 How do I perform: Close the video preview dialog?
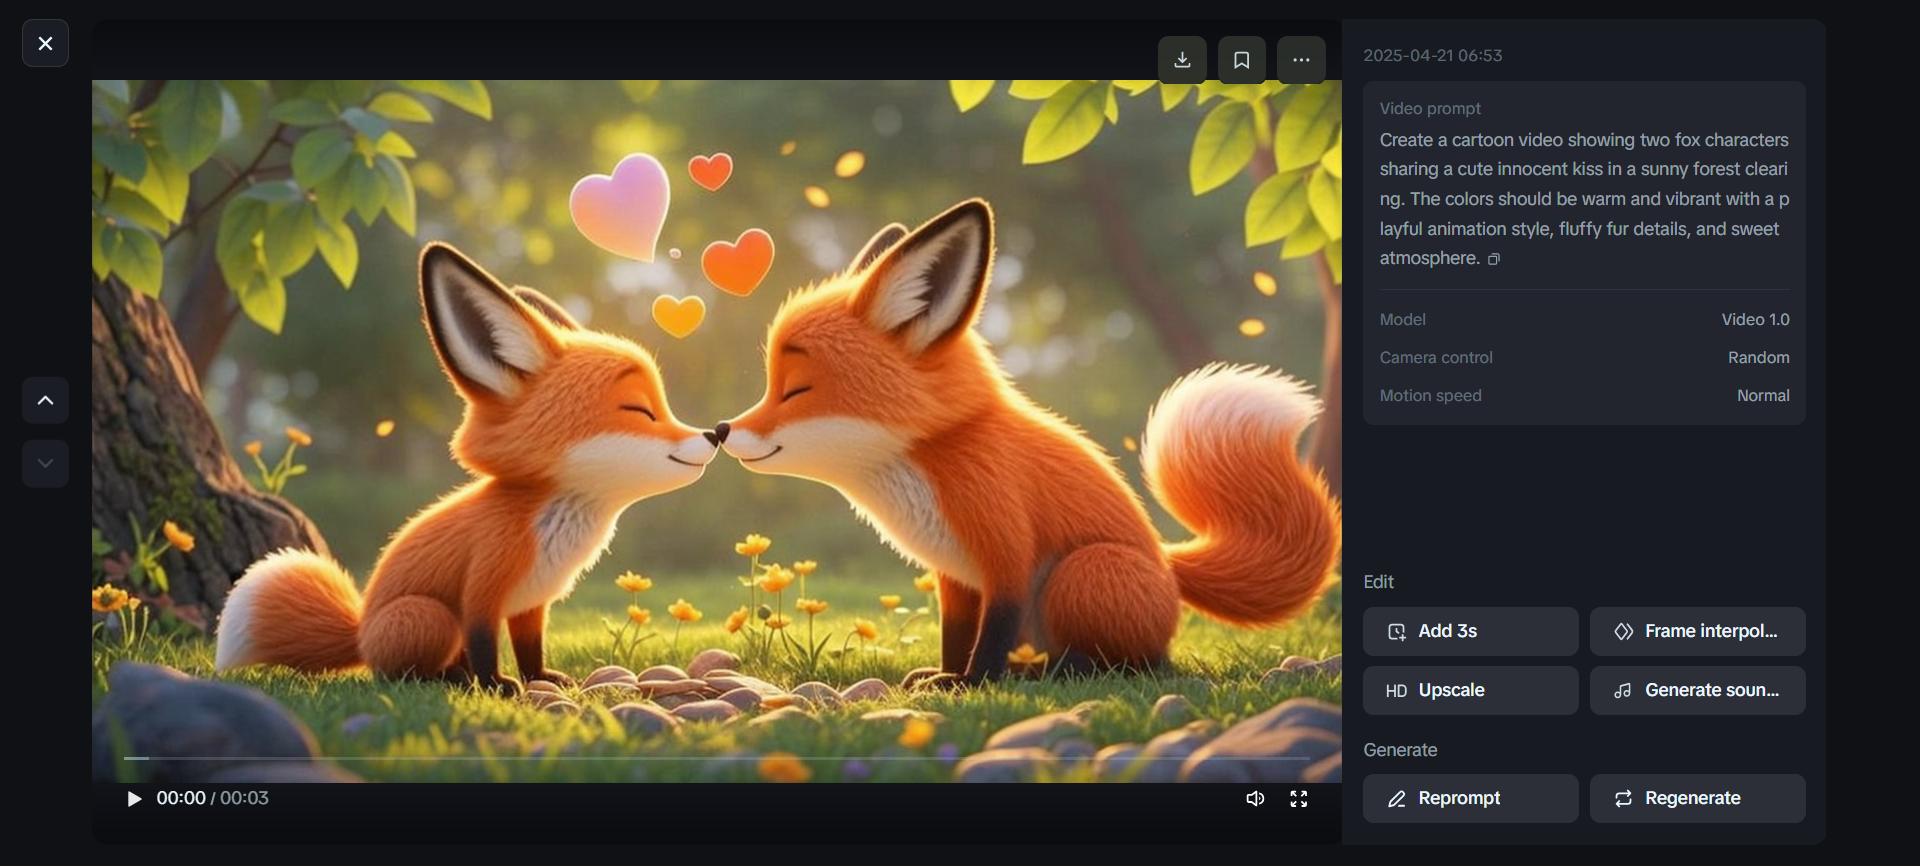tap(45, 43)
